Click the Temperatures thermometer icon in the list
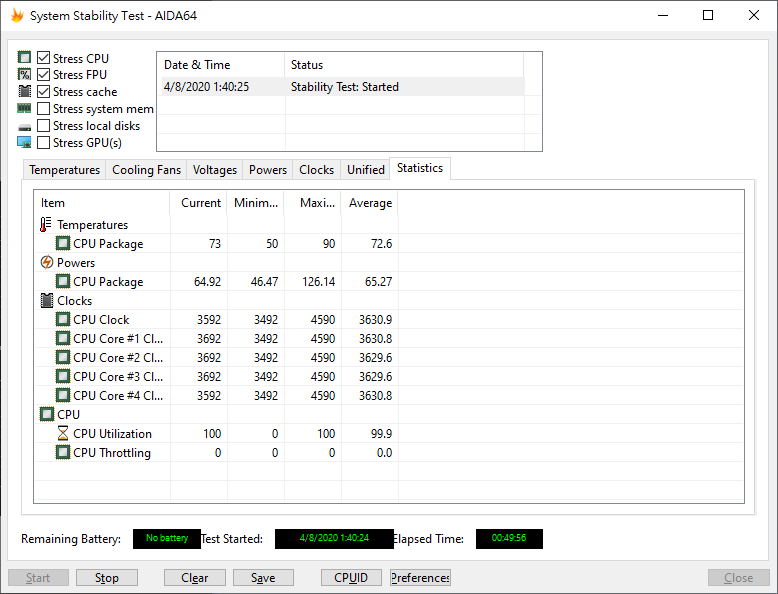This screenshot has width=778, height=594. [46, 224]
